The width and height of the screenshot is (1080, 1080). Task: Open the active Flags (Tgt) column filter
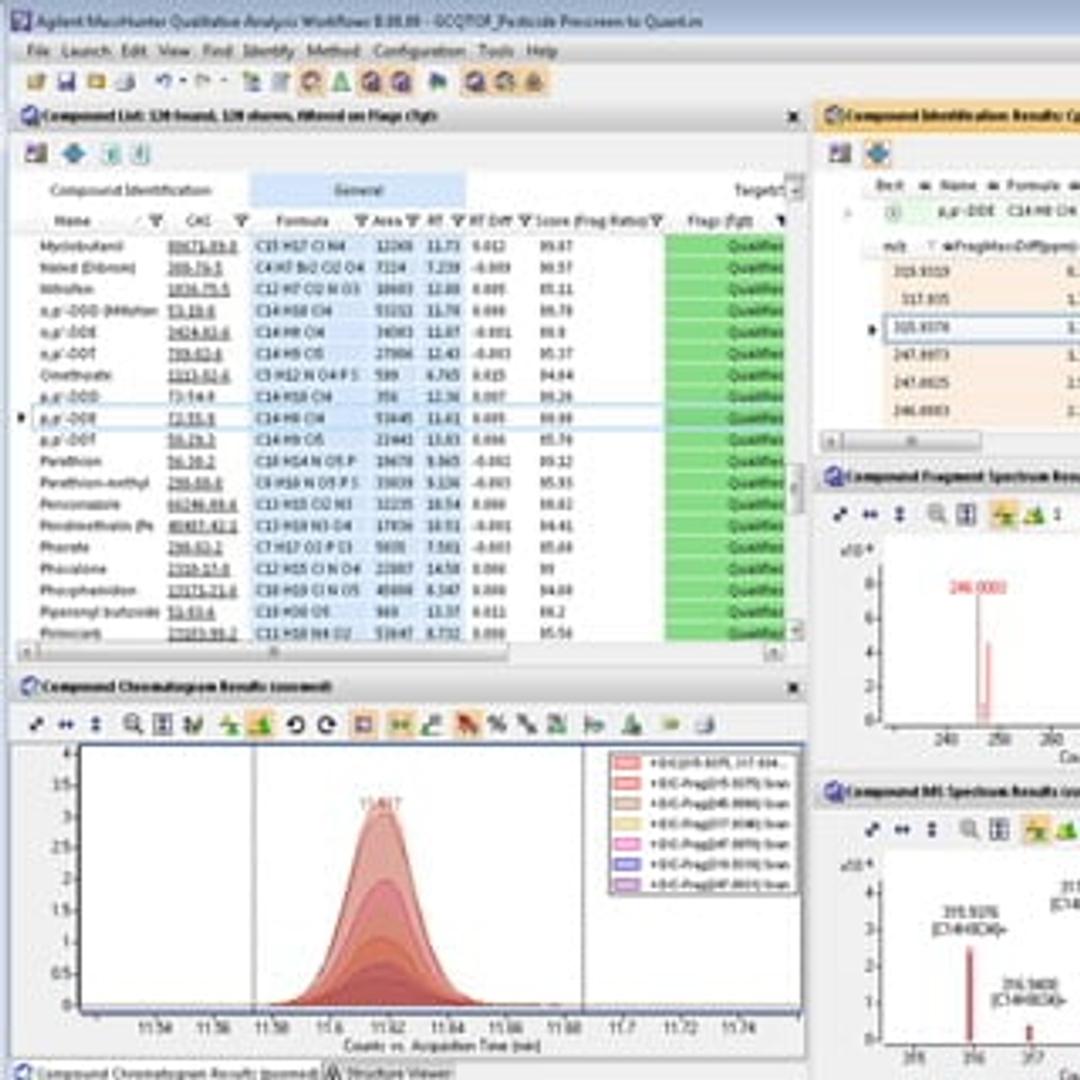tap(780, 221)
